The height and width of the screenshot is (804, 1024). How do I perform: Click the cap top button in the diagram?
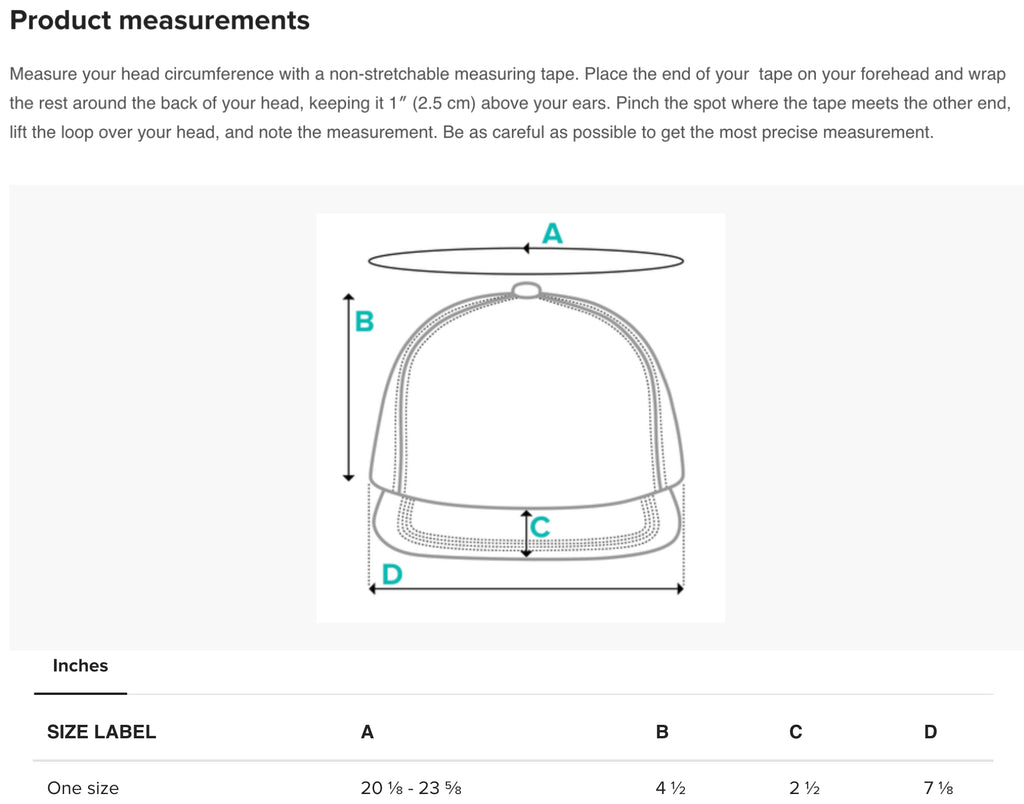click(x=526, y=290)
